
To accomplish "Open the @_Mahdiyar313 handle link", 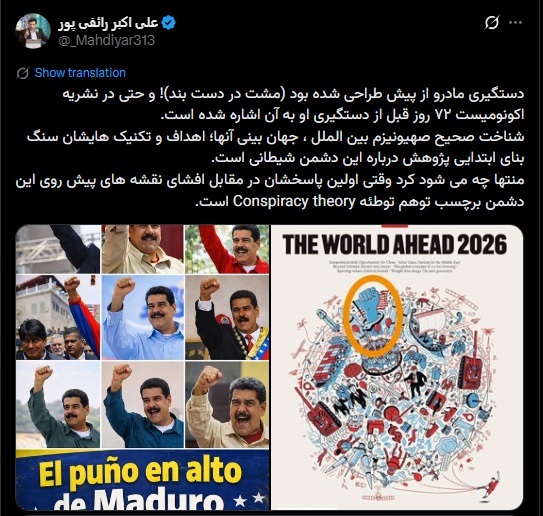I will [x=107, y=41].
